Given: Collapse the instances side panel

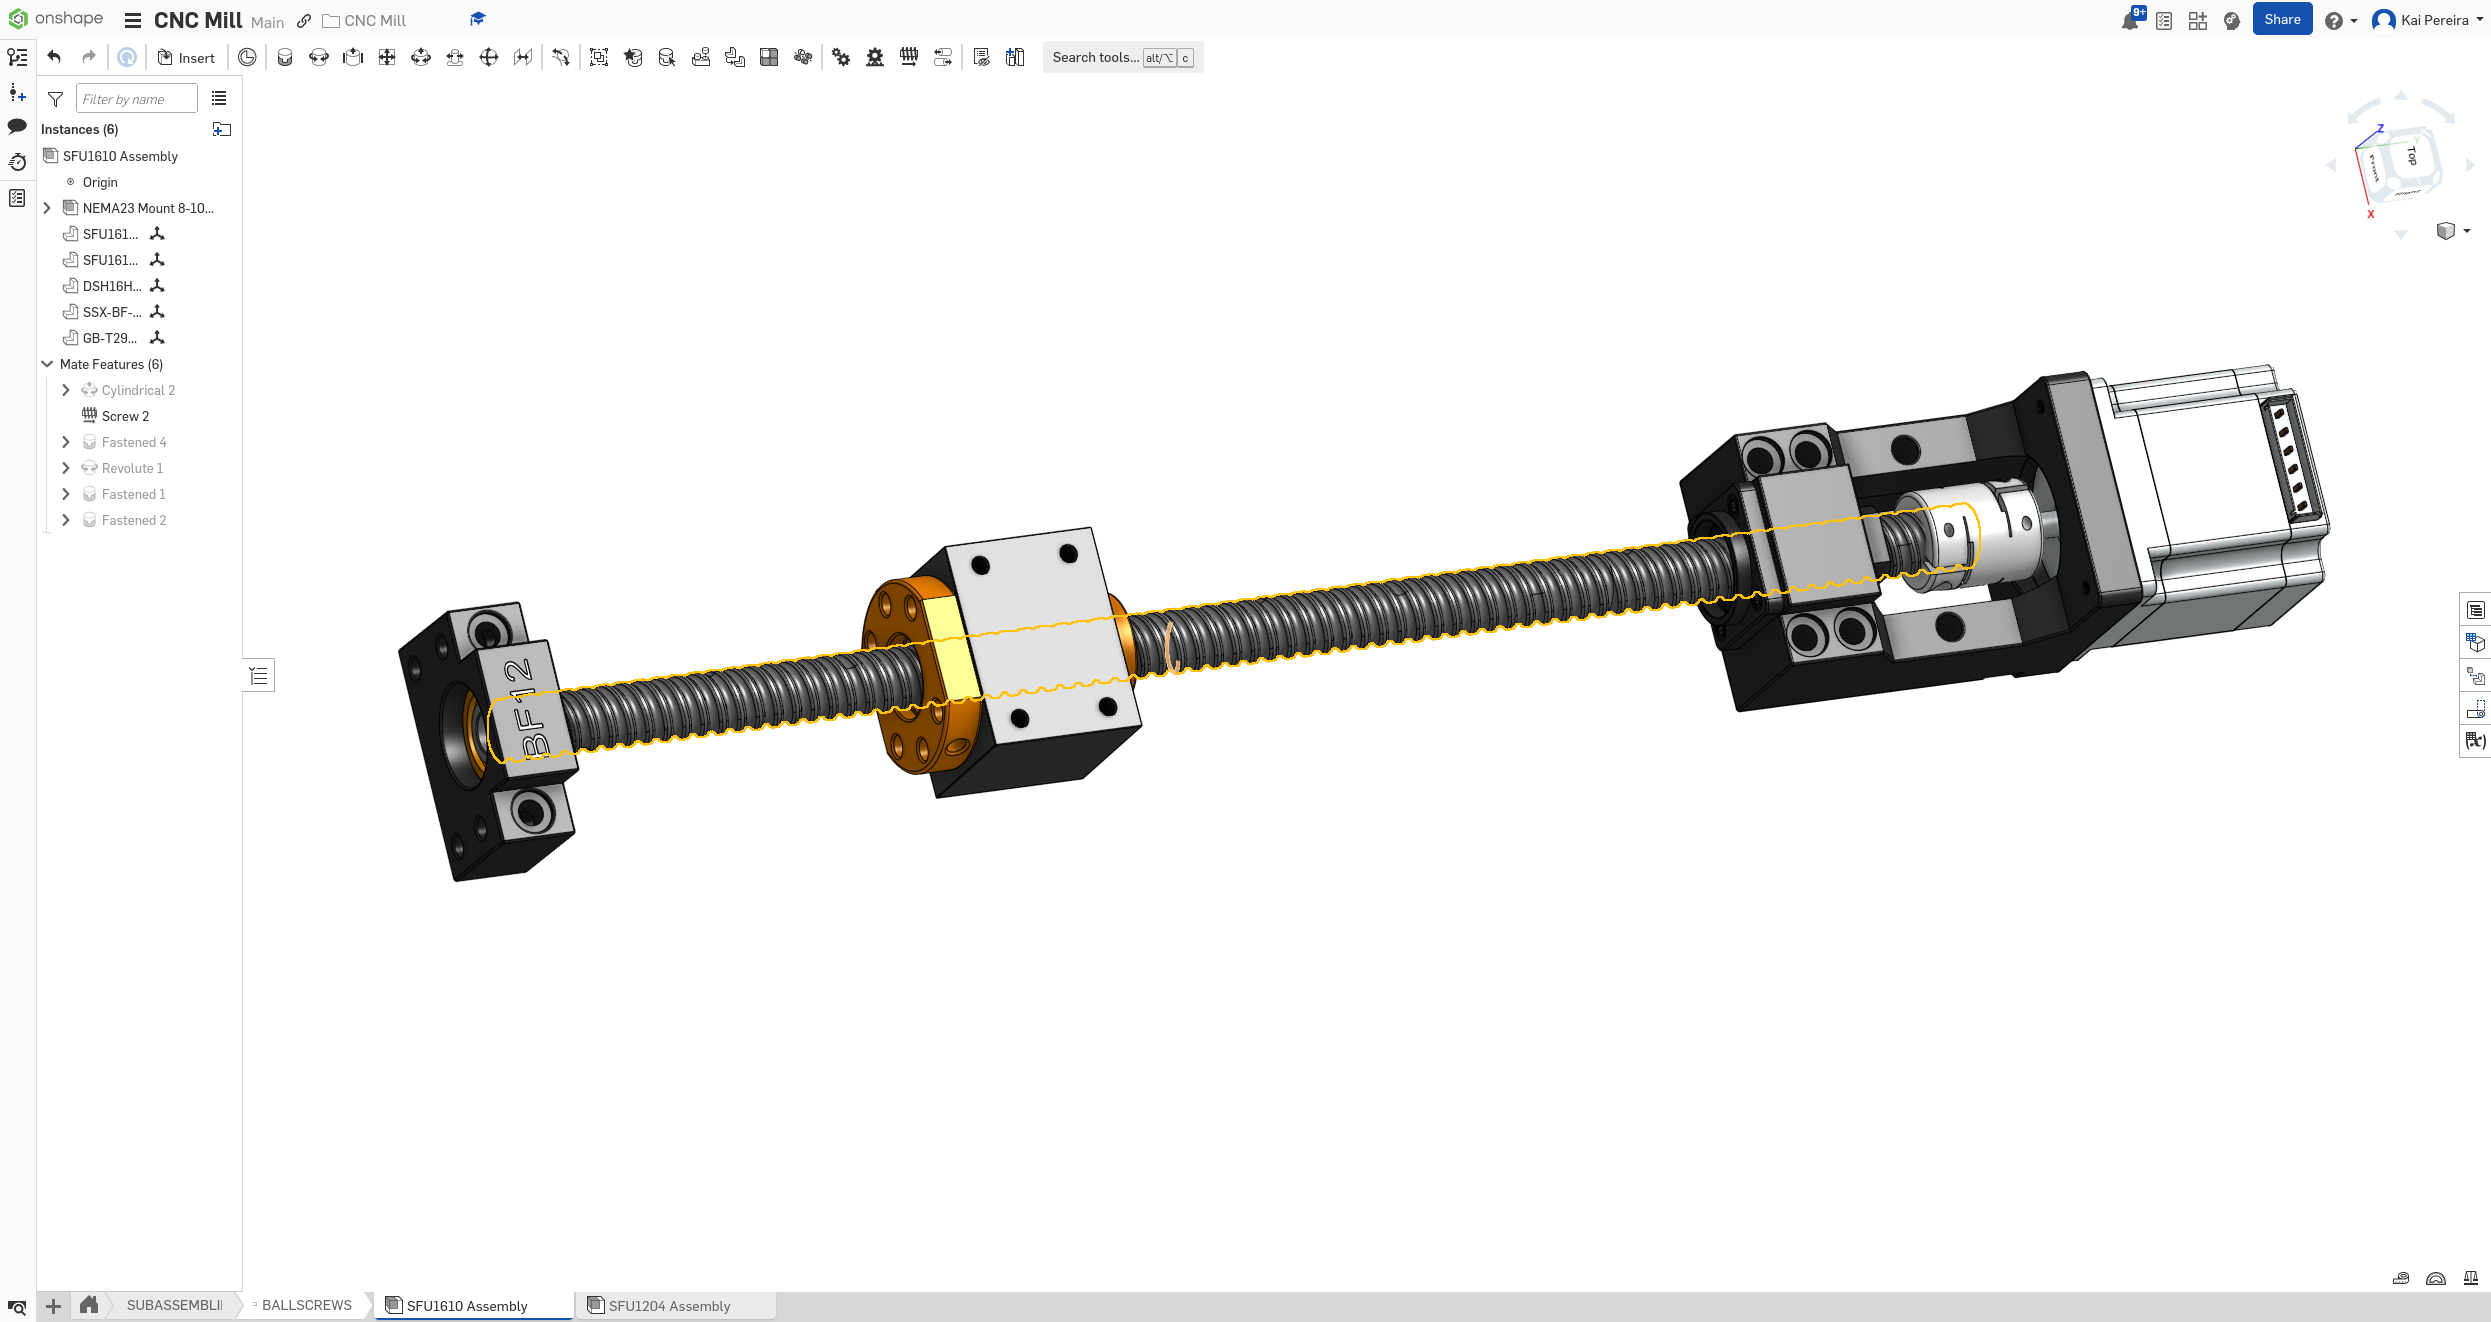Looking at the screenshot, I should 258,675.
